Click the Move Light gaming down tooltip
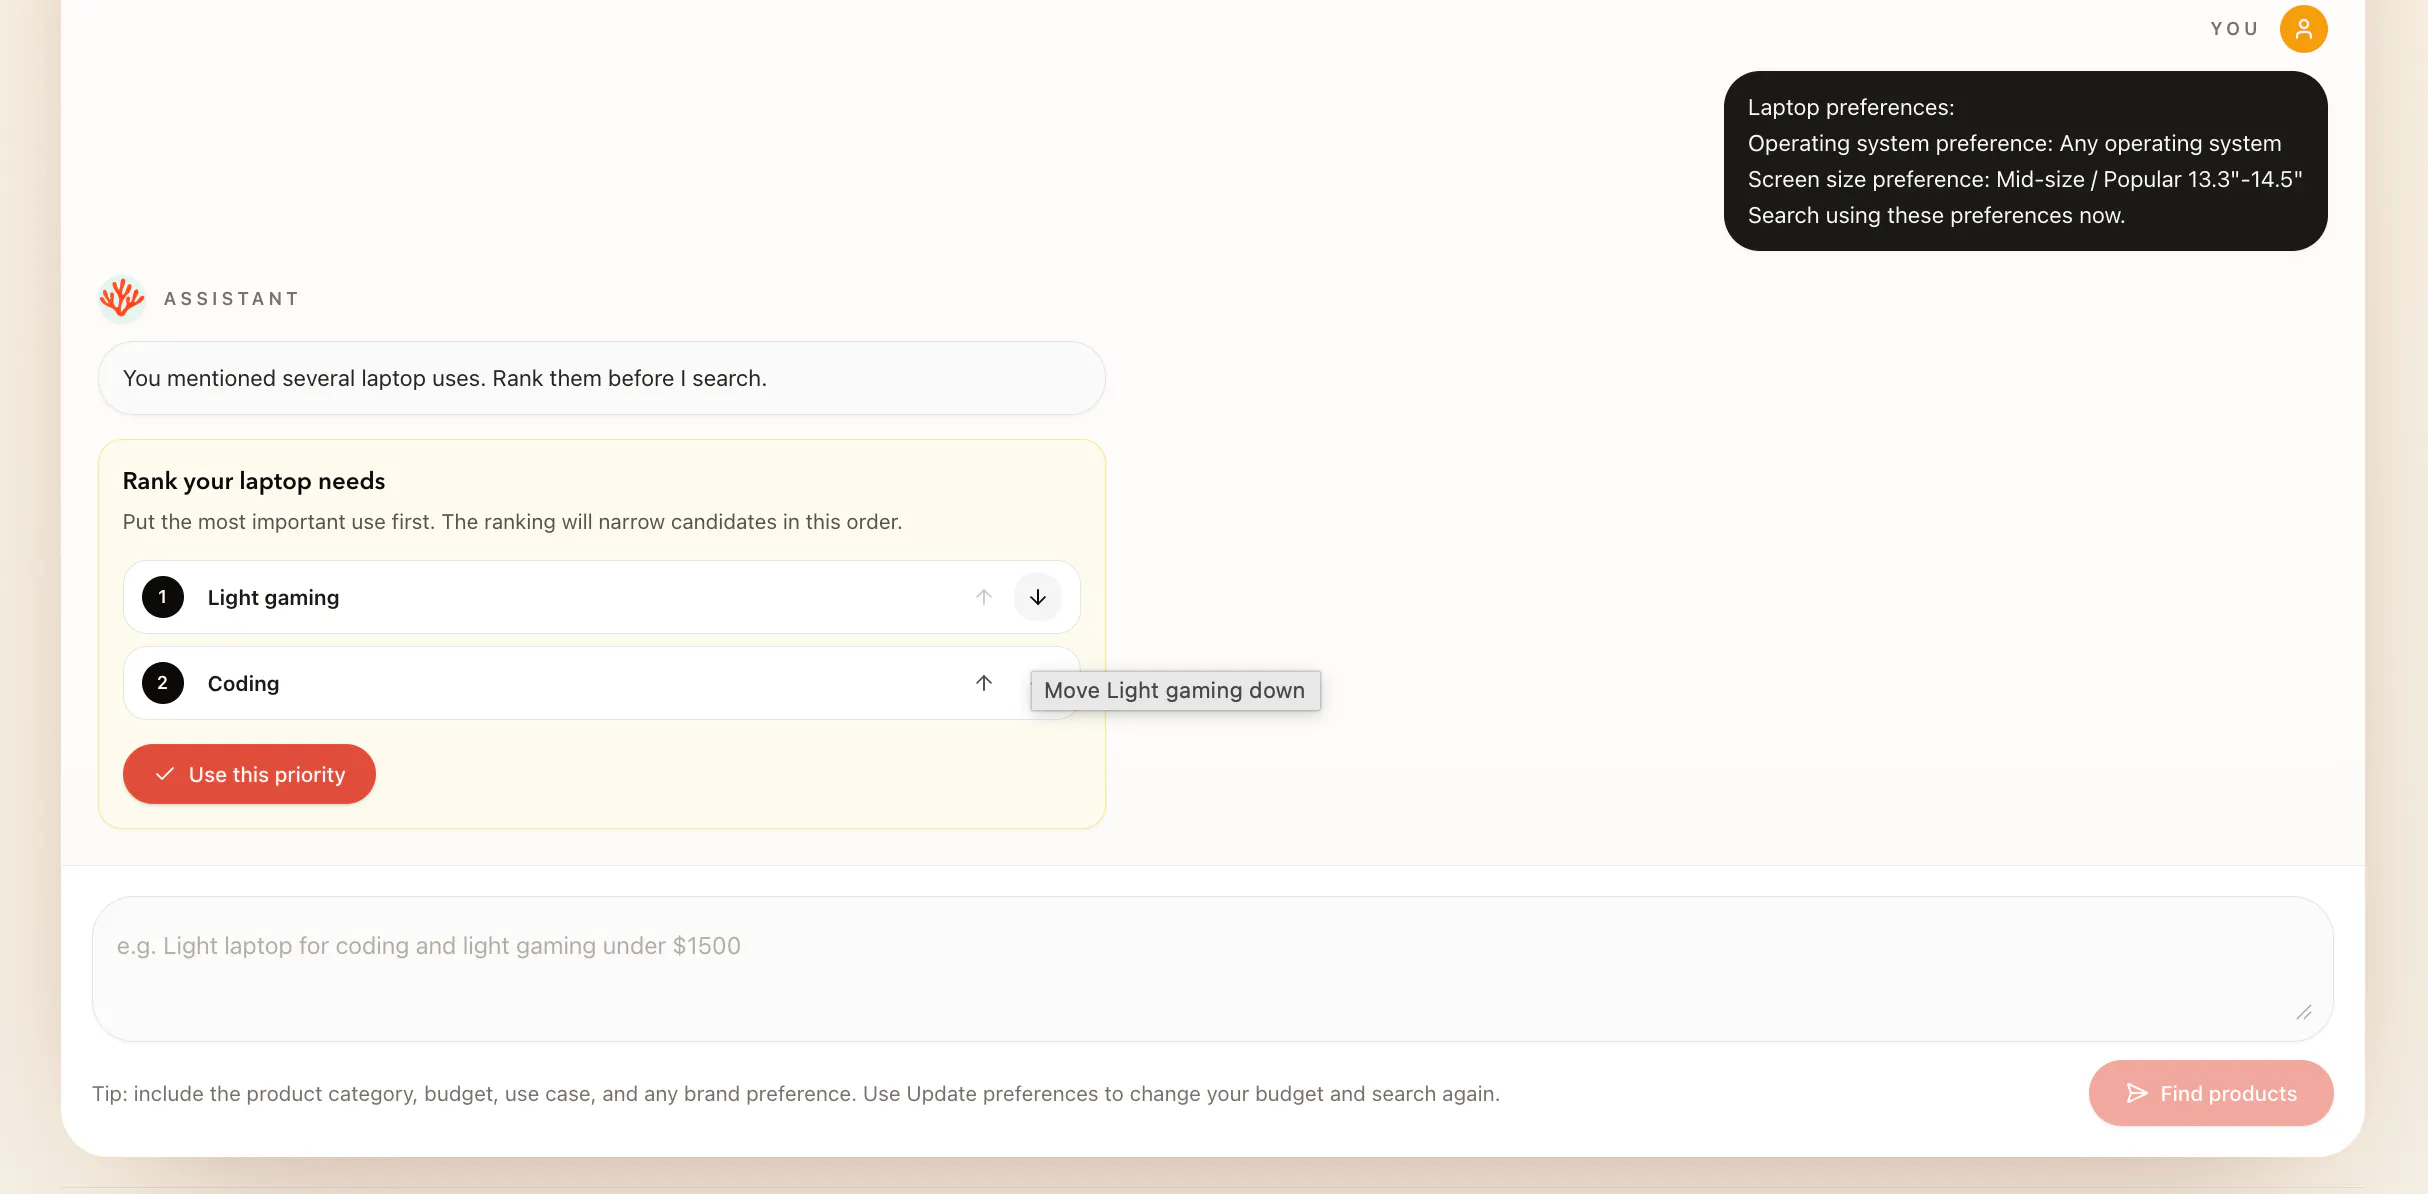Screen dimensions: 2428x1194 tap(1175, 691)
